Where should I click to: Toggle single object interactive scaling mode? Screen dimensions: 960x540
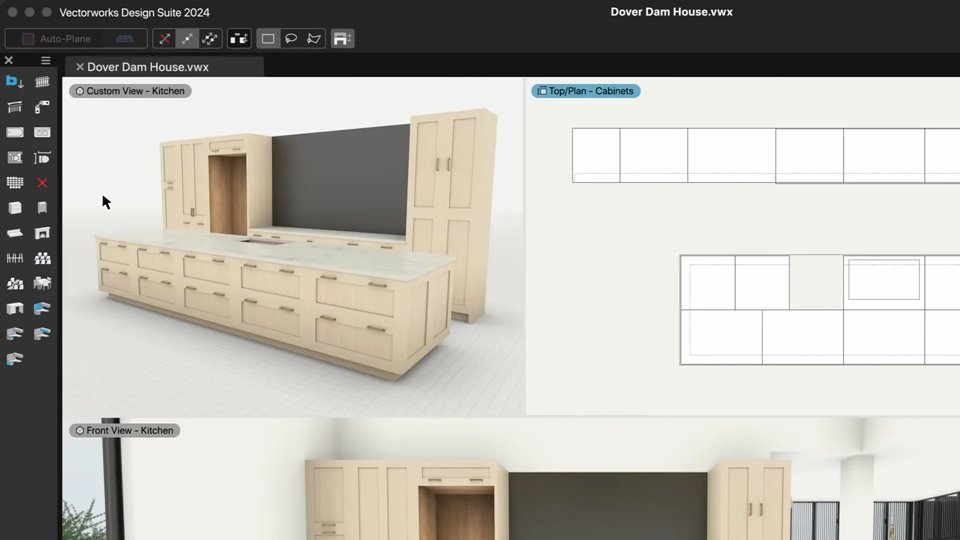click(187, 39)
